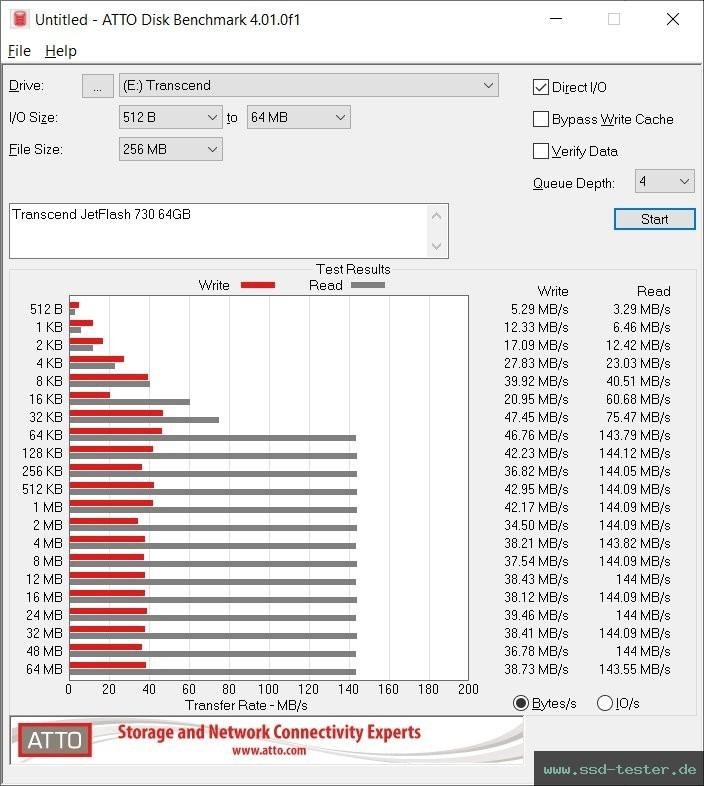The image size is (704, 786).
Task: Open the www.atto.com link in banner
Action: pyautogui.click(x=269, y=751)
